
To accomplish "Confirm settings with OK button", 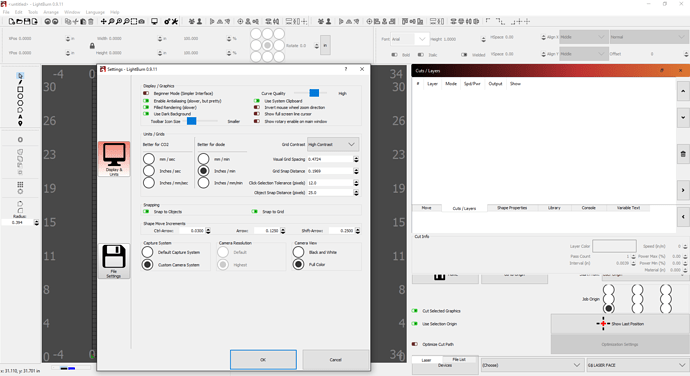I will coord(263,360).
